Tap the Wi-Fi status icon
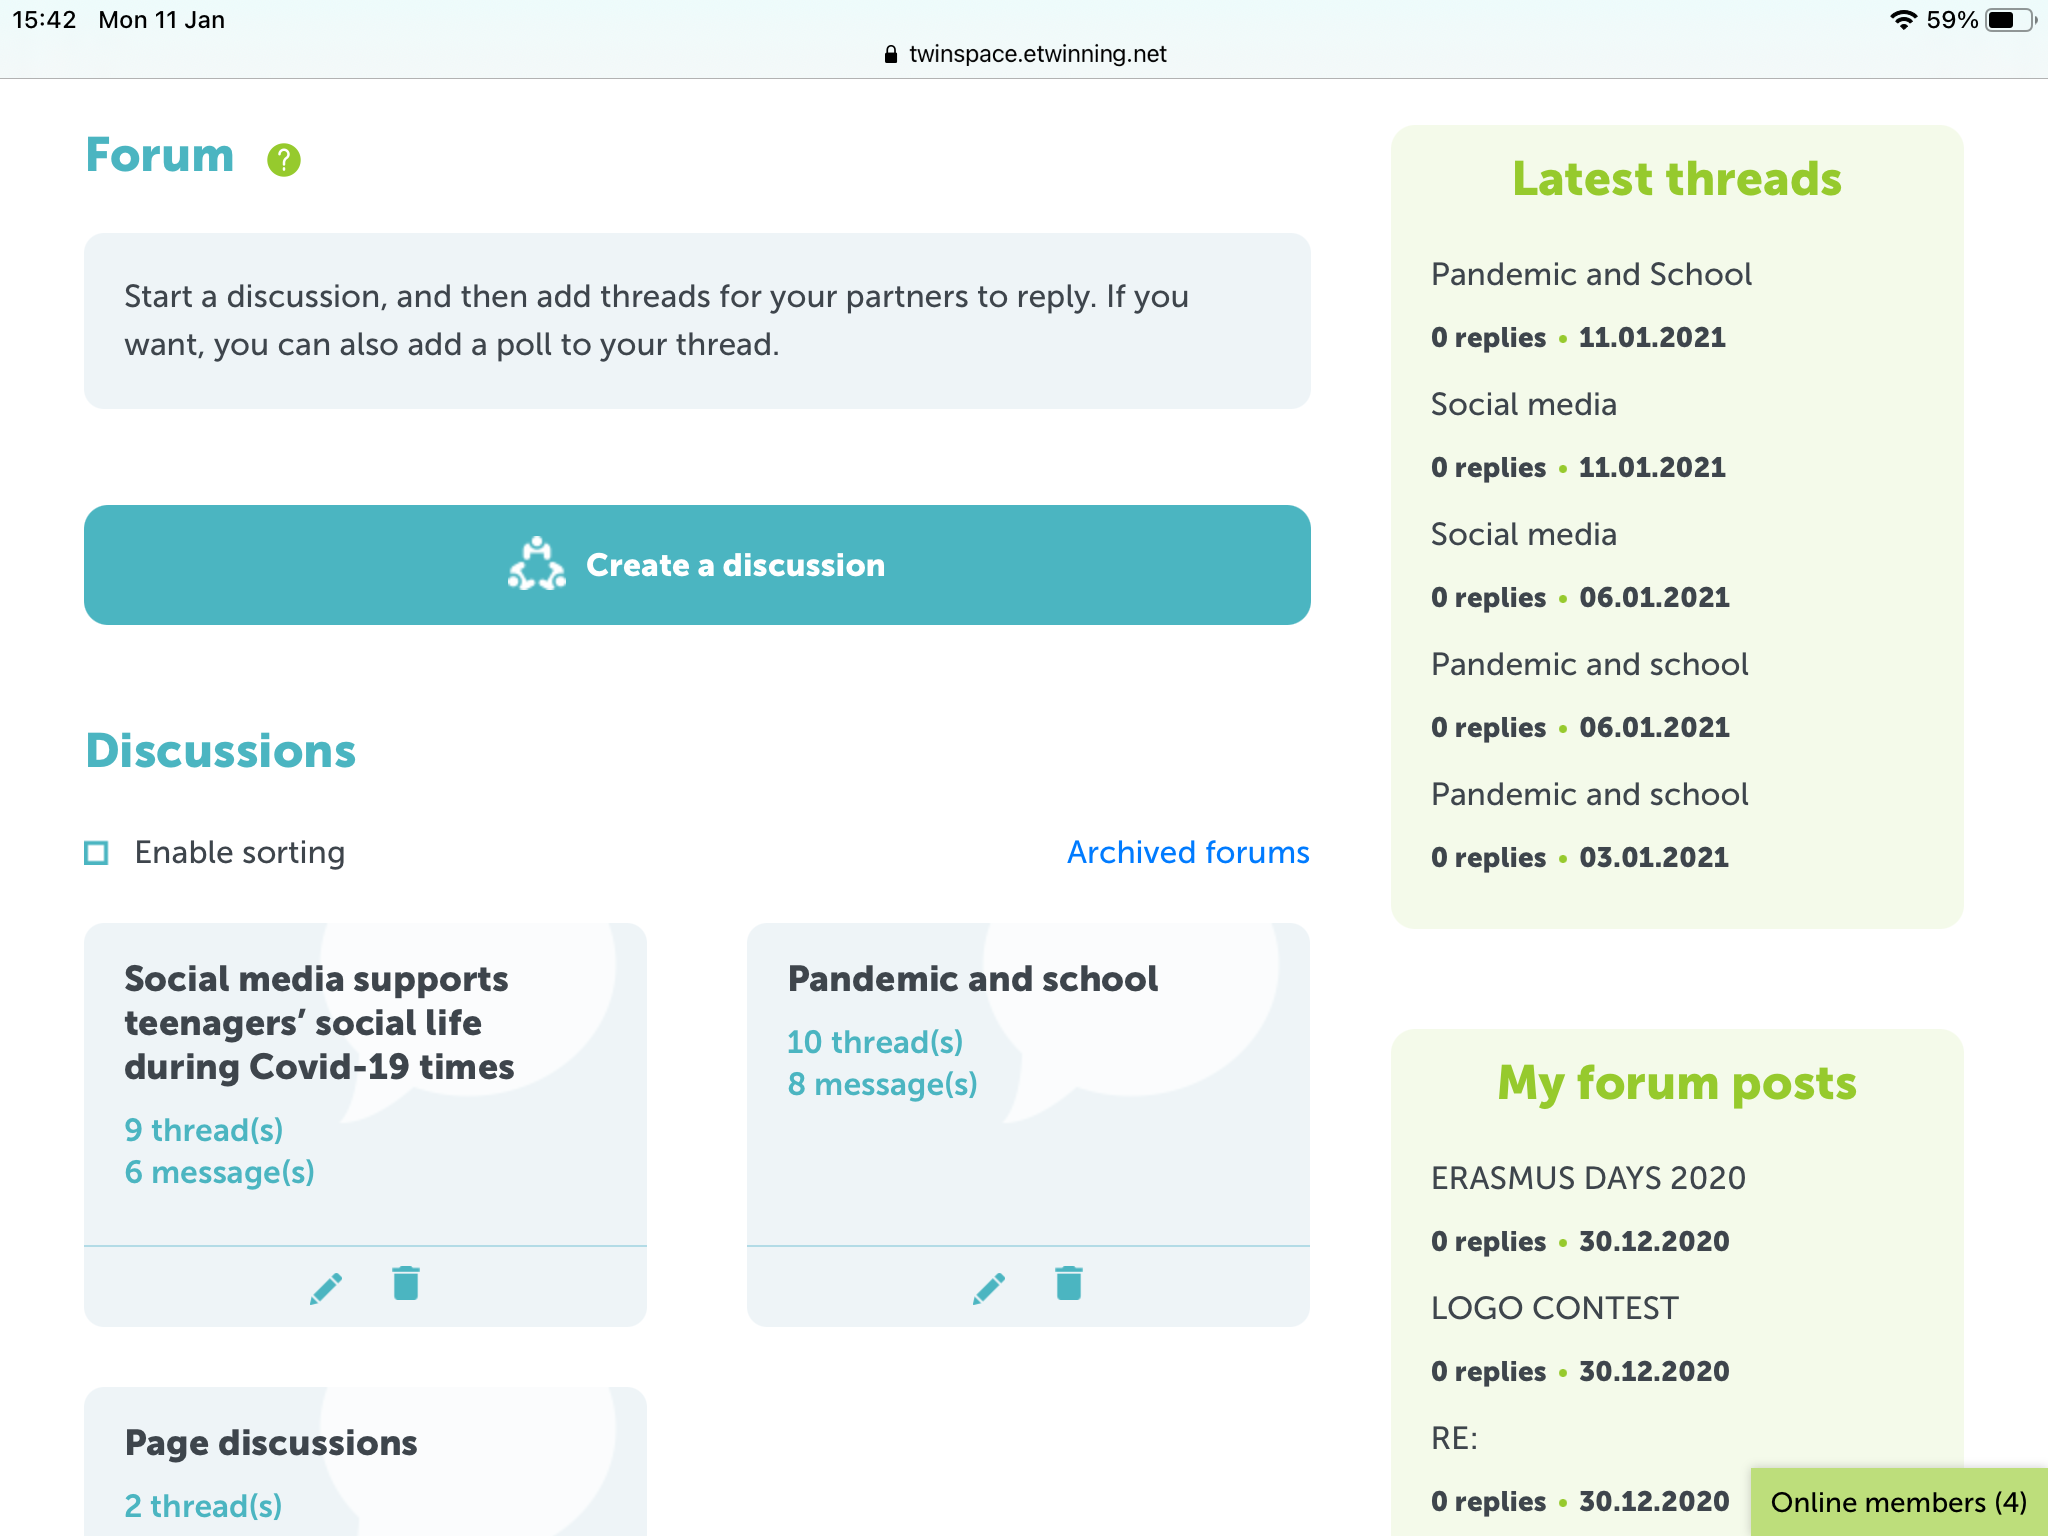Screen dimensions: 2048x1536 1903,20
